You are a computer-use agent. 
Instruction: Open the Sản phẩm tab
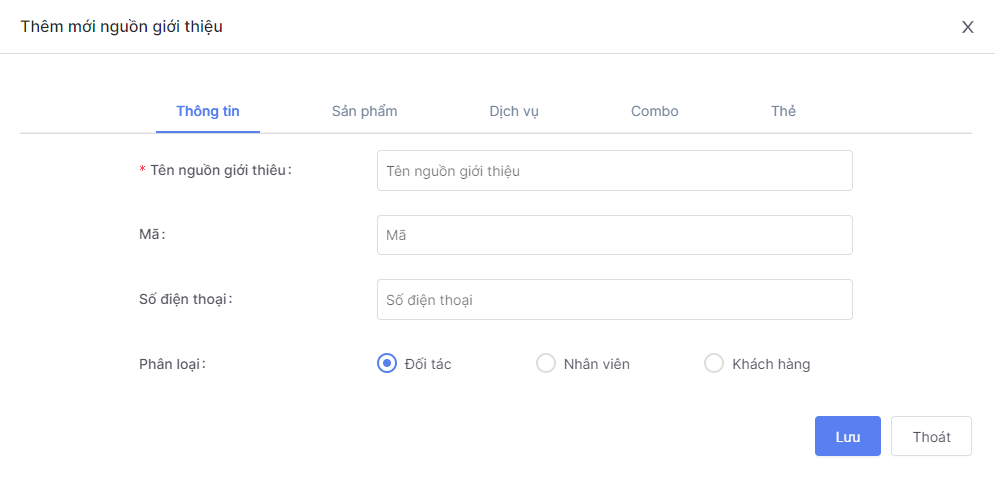pyautogui.click(x=364, y=111)
